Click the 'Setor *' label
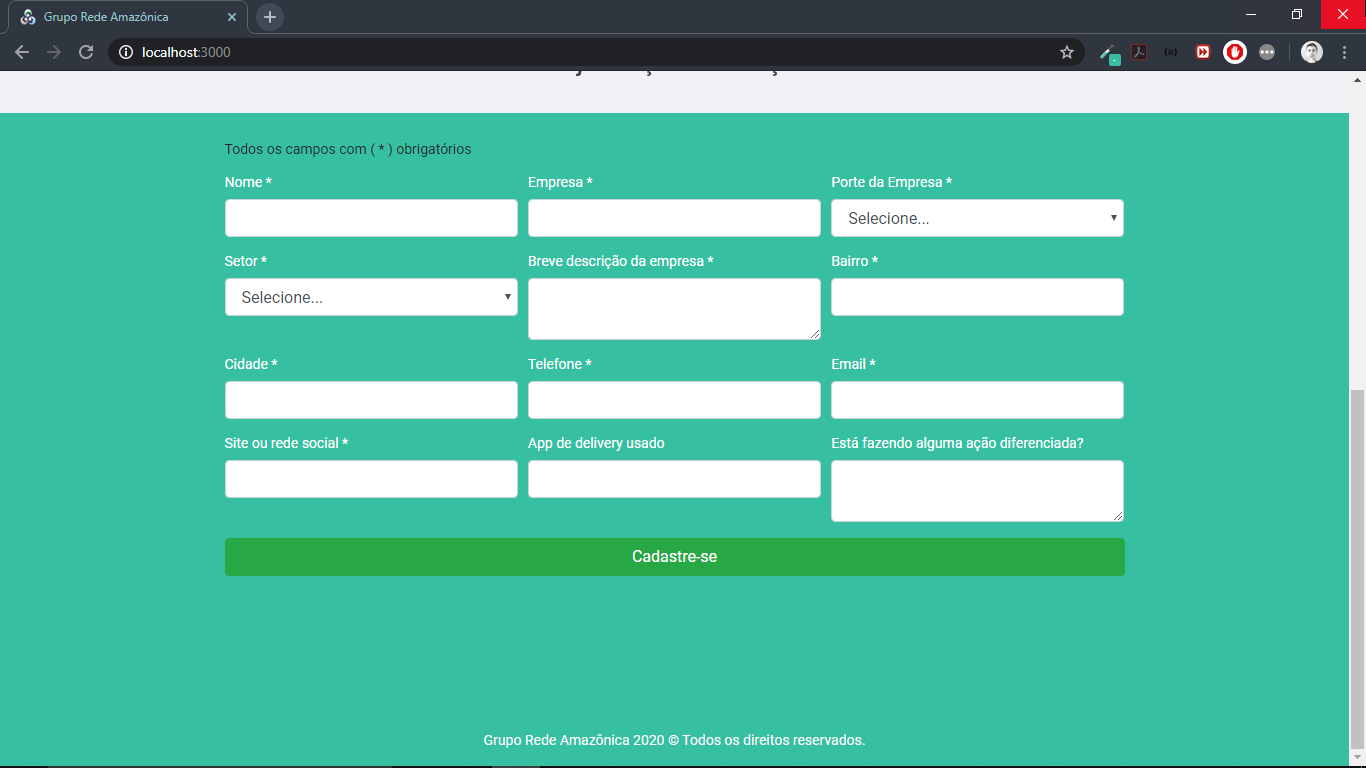Image resolution: width=1366 pixels, height=768 pixels. pos(246,261)
